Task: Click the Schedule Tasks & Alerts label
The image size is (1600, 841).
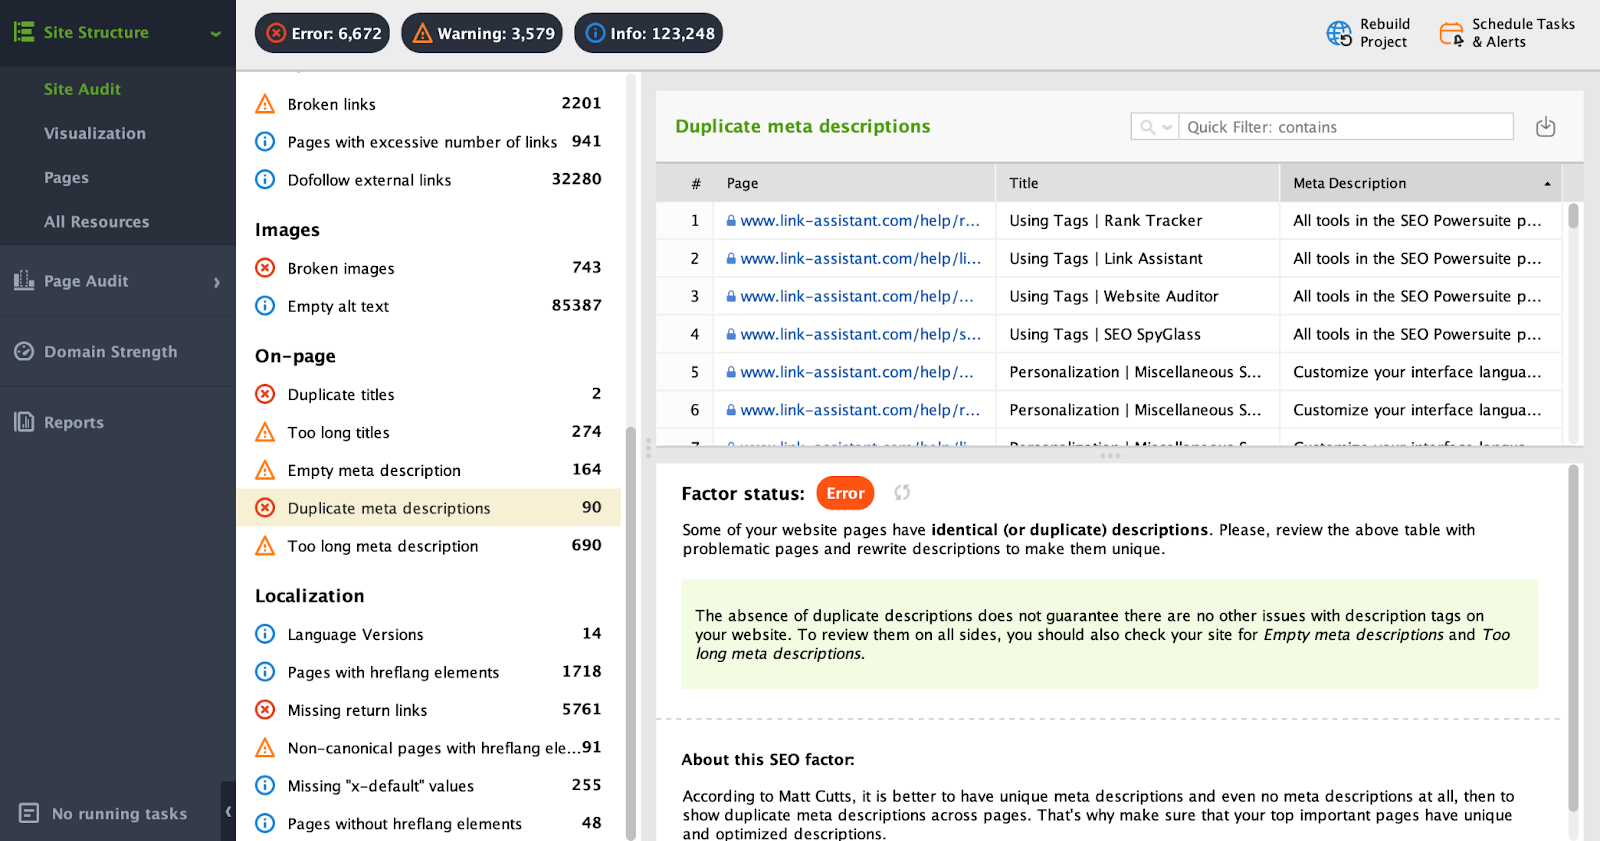Action: point(1523,33)
